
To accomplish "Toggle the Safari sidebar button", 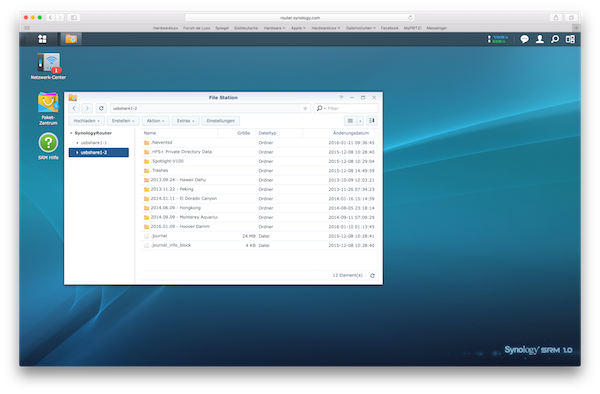I will [x=73, y=18].
